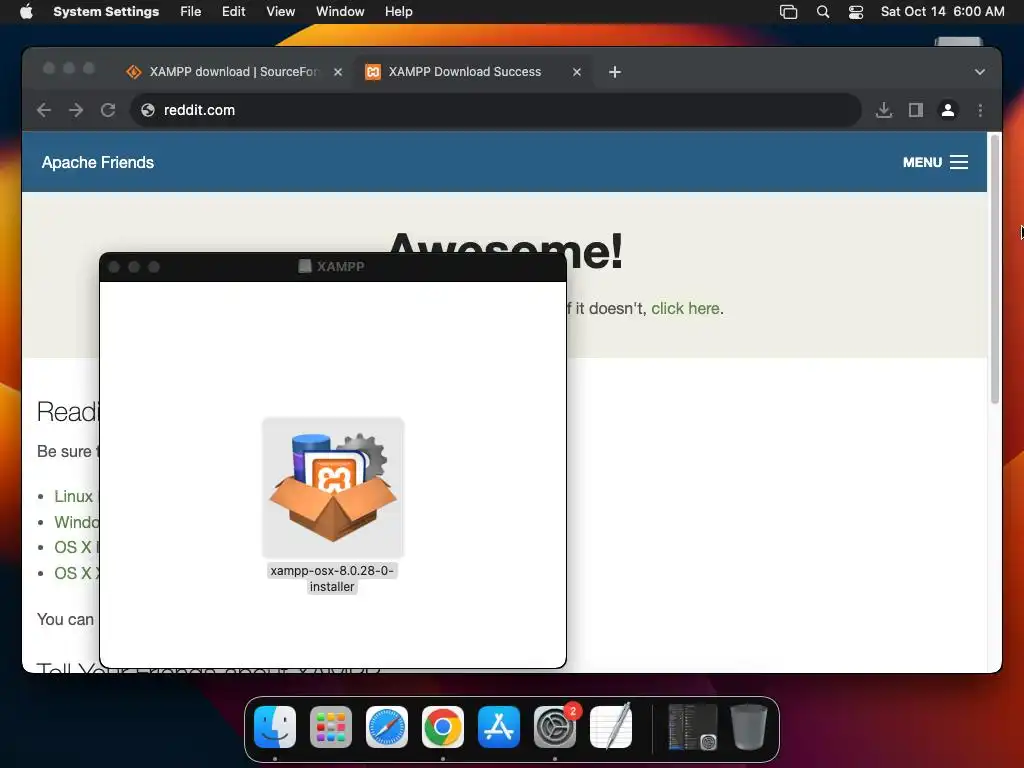Open the Apache Friends MENU hamburger
Viewport: 1024px width, 768px height.
(x=935, y=162)
